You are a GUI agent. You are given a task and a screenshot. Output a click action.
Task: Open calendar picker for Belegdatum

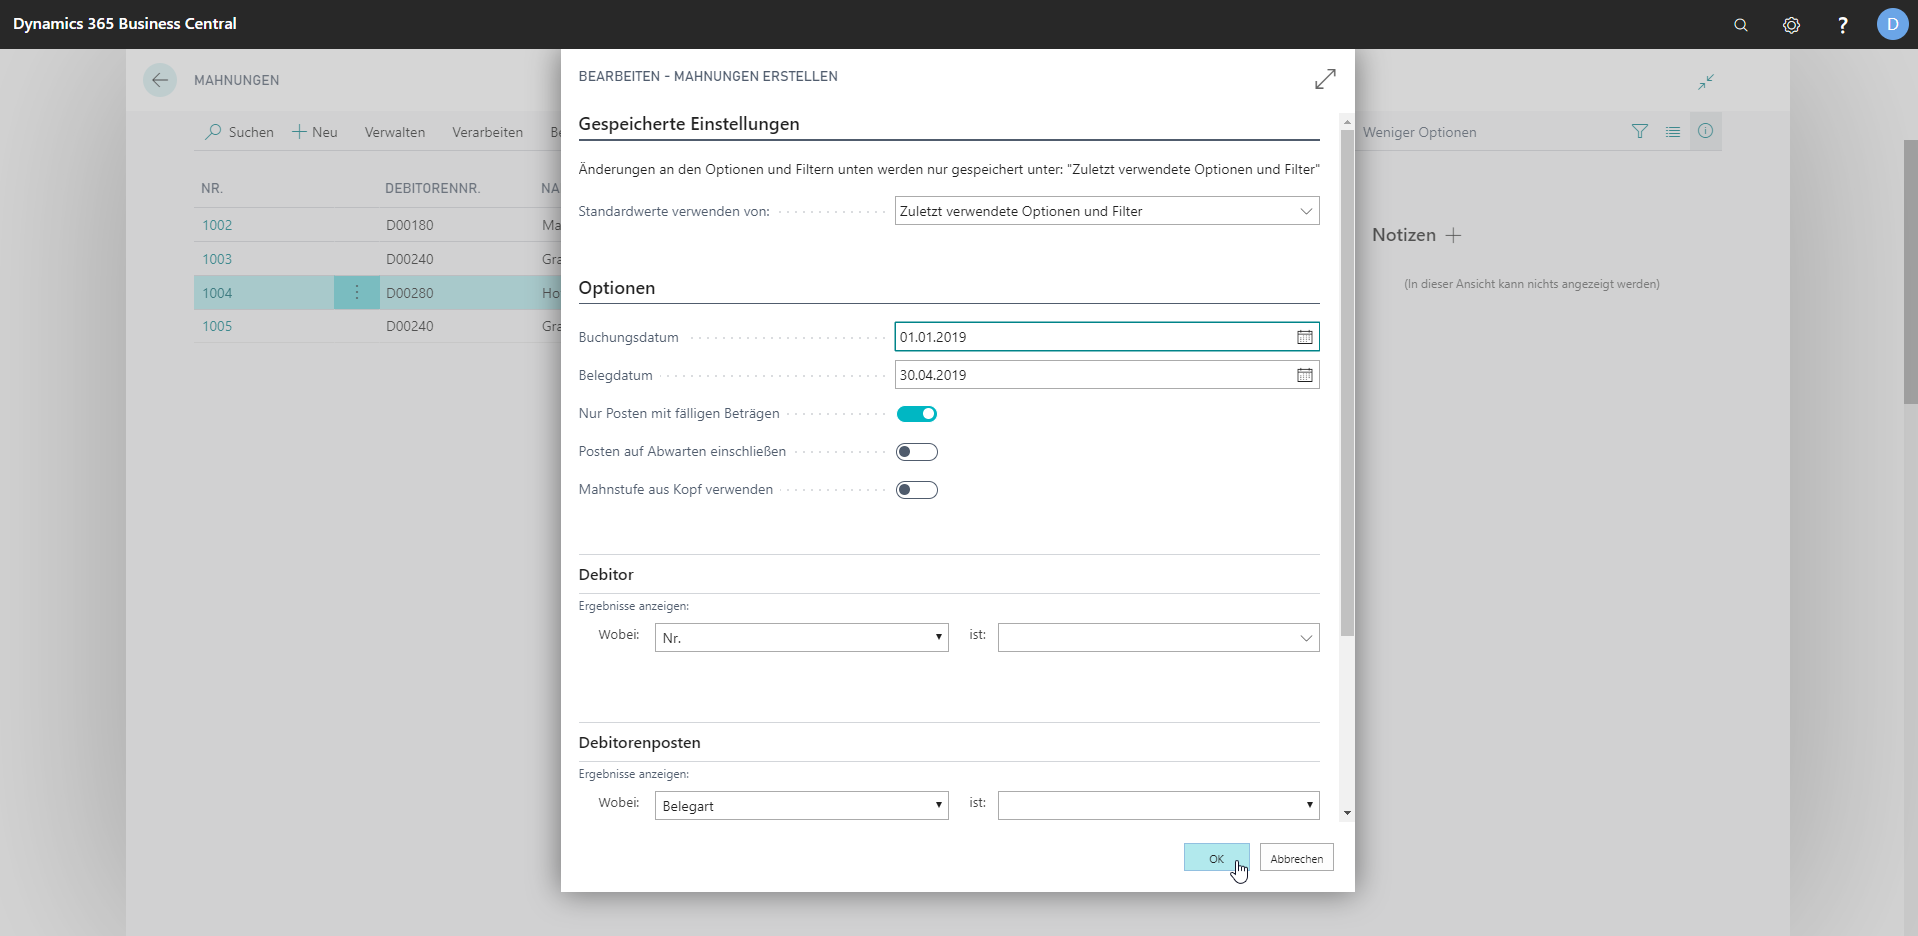1305,375
